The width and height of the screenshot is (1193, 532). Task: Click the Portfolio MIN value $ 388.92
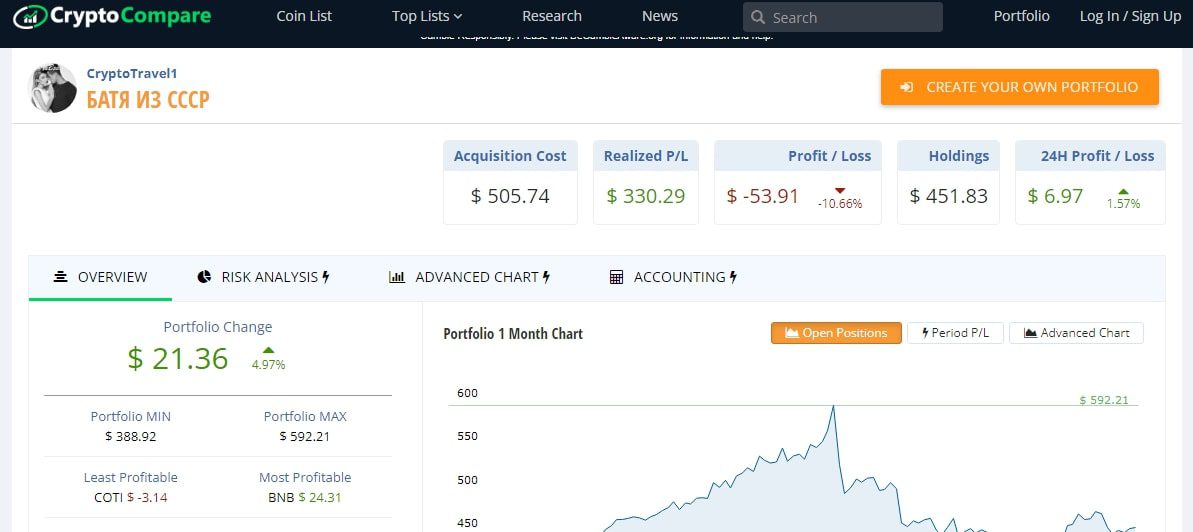click(131, 436)
